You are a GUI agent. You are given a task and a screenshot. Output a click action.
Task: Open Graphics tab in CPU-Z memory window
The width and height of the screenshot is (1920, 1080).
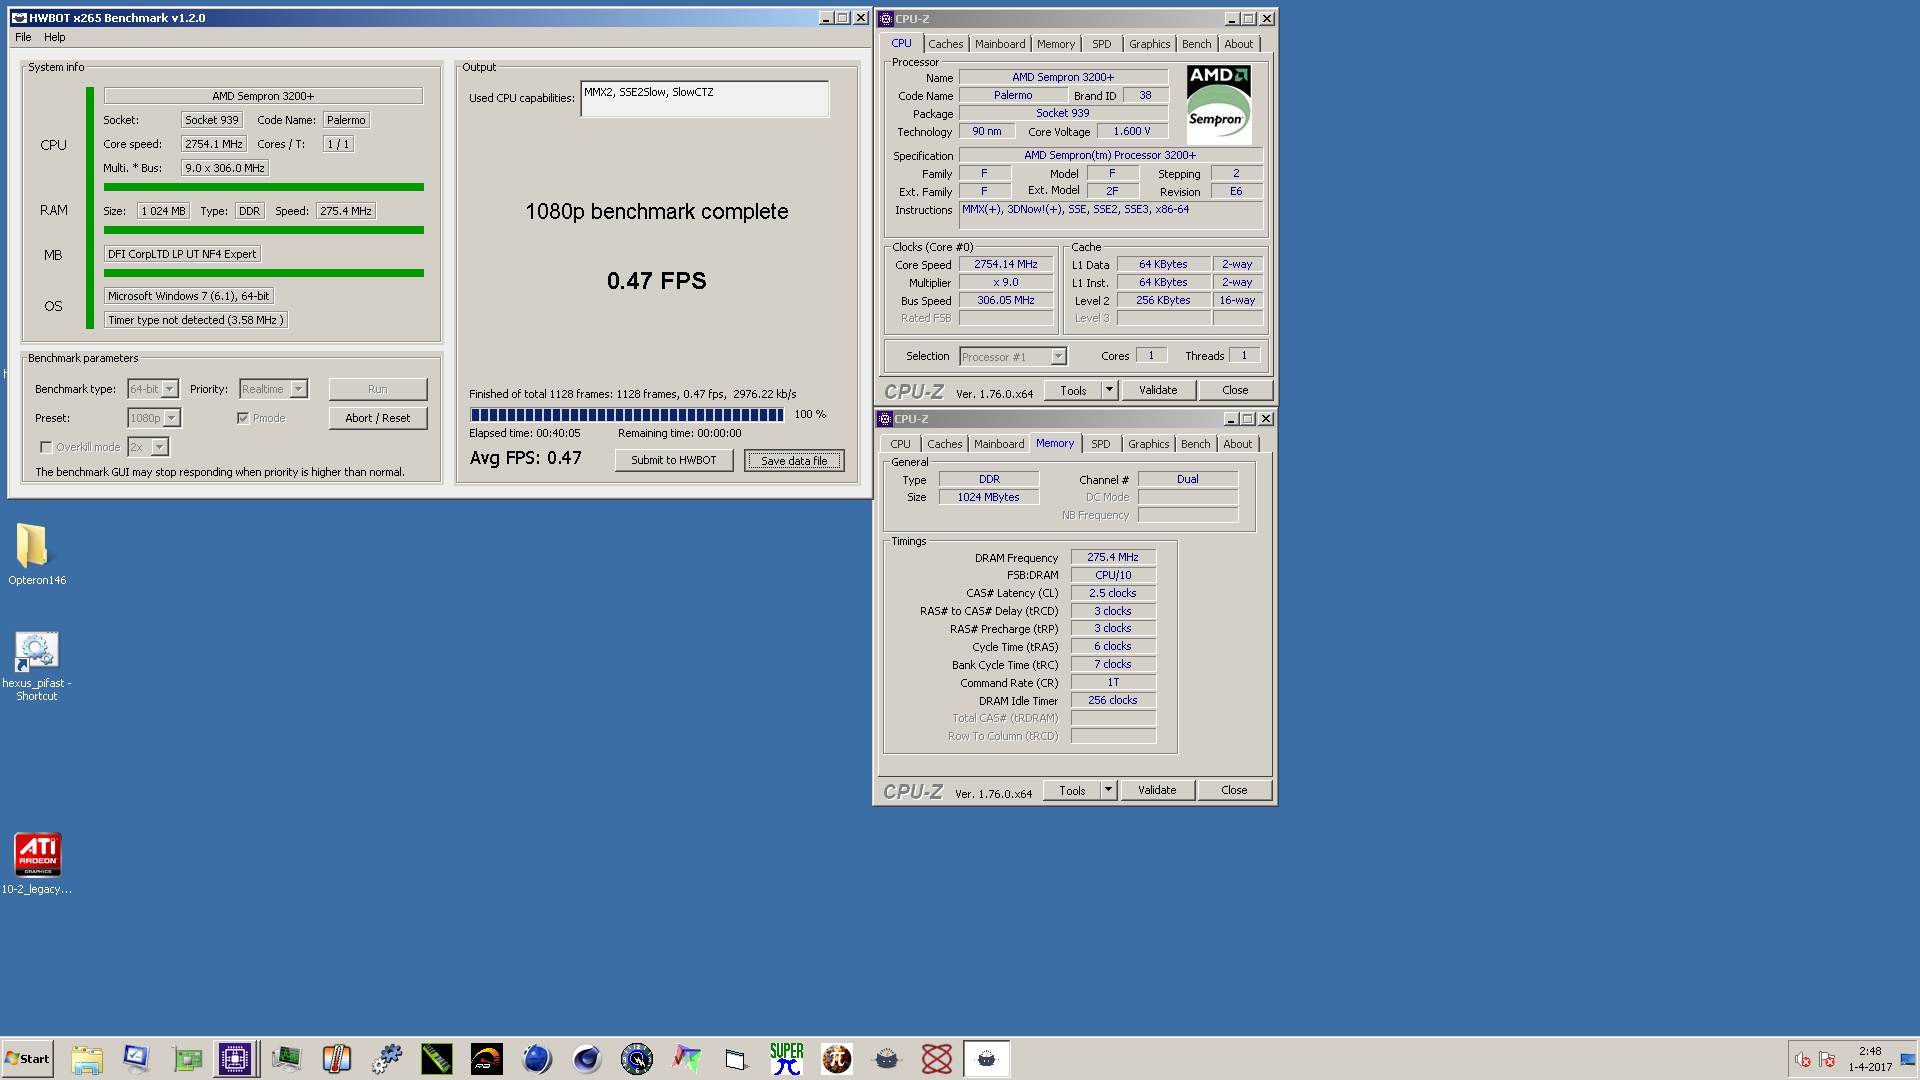coord(1148,444)
